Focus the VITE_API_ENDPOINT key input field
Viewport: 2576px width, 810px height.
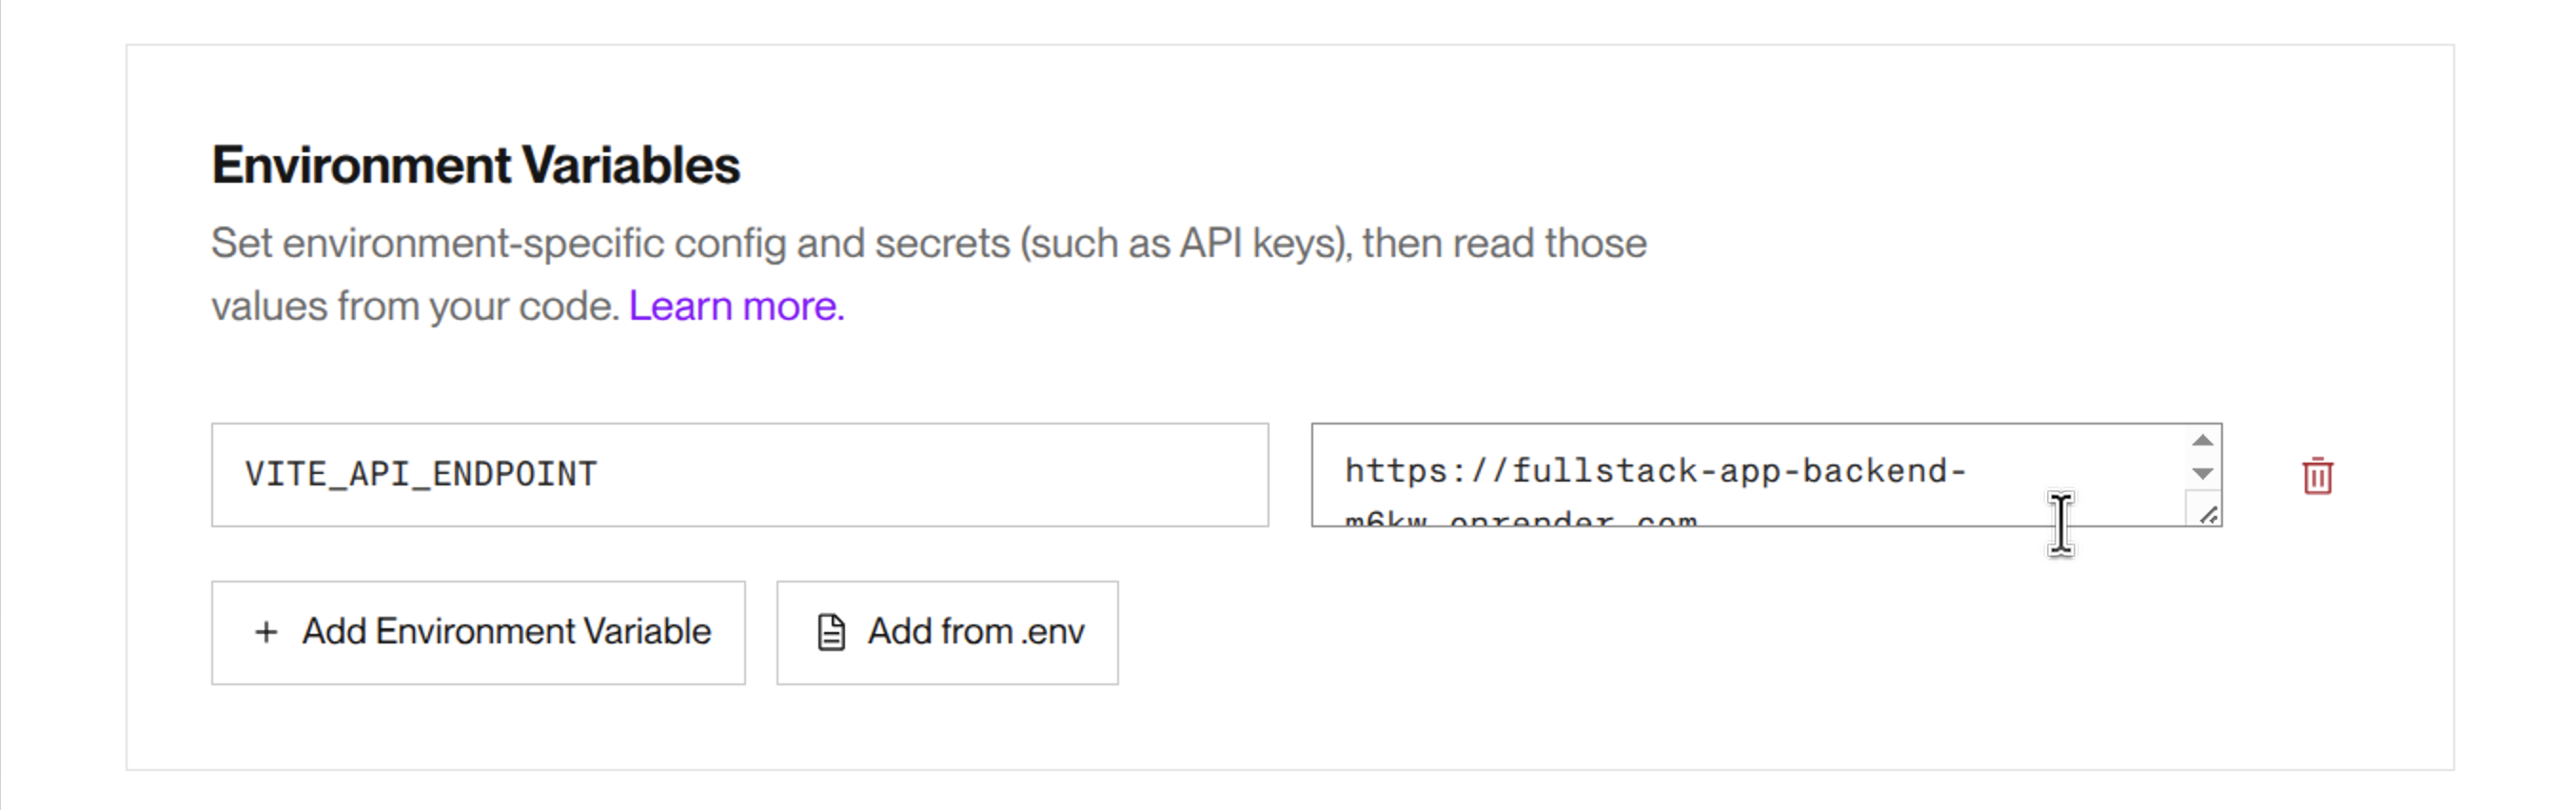point(739,475)
